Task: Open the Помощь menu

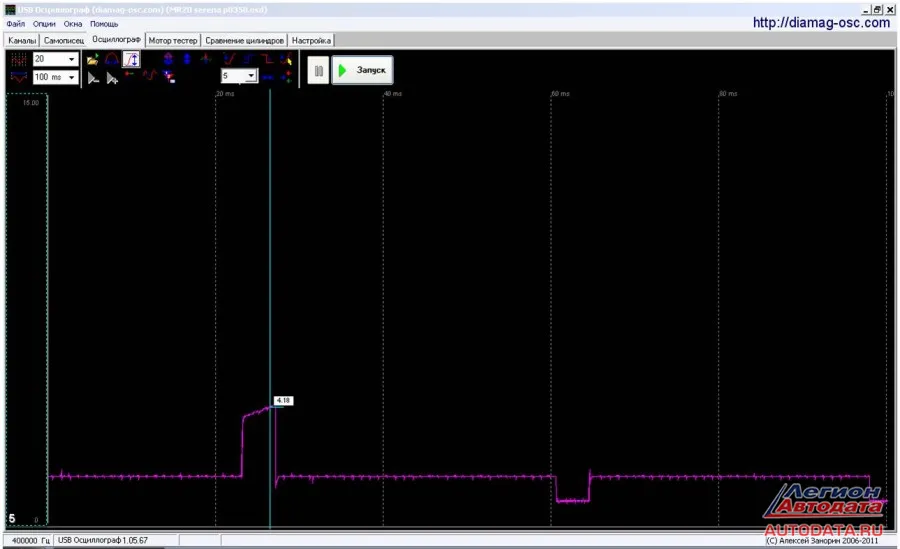Action: 104,24
